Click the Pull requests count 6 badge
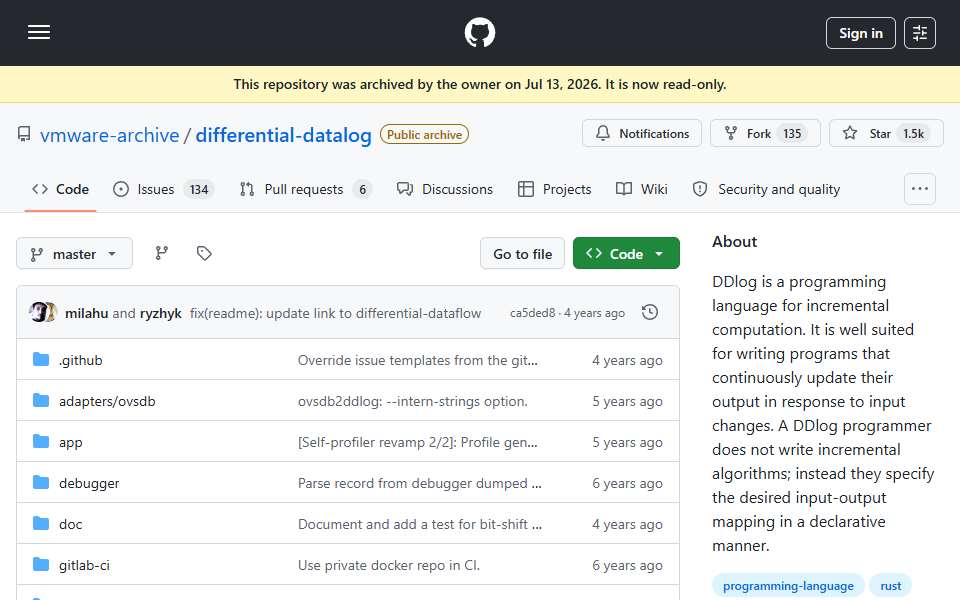This screenshot has height=600, width=960. click(362, 190)
